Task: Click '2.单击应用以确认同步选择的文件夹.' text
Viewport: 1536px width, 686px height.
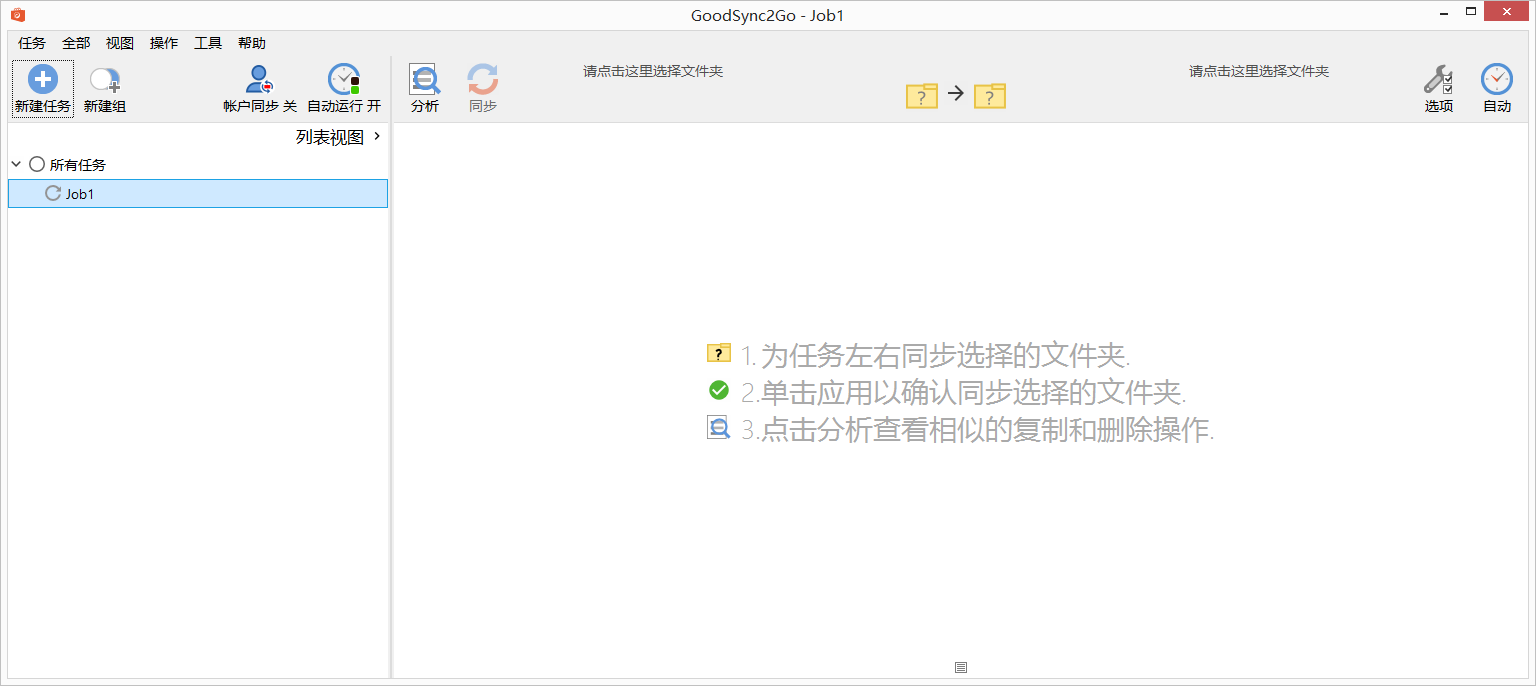Action: (x=964, y=392)
